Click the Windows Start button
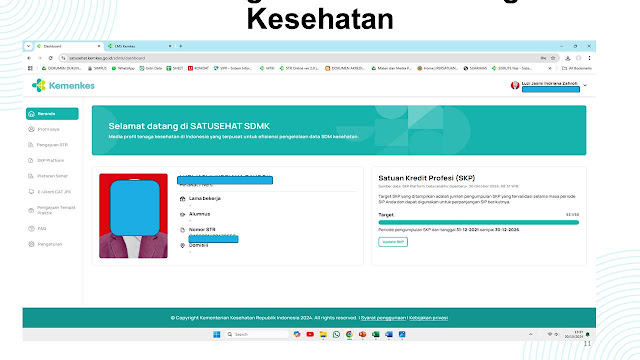 click(217, 334)
